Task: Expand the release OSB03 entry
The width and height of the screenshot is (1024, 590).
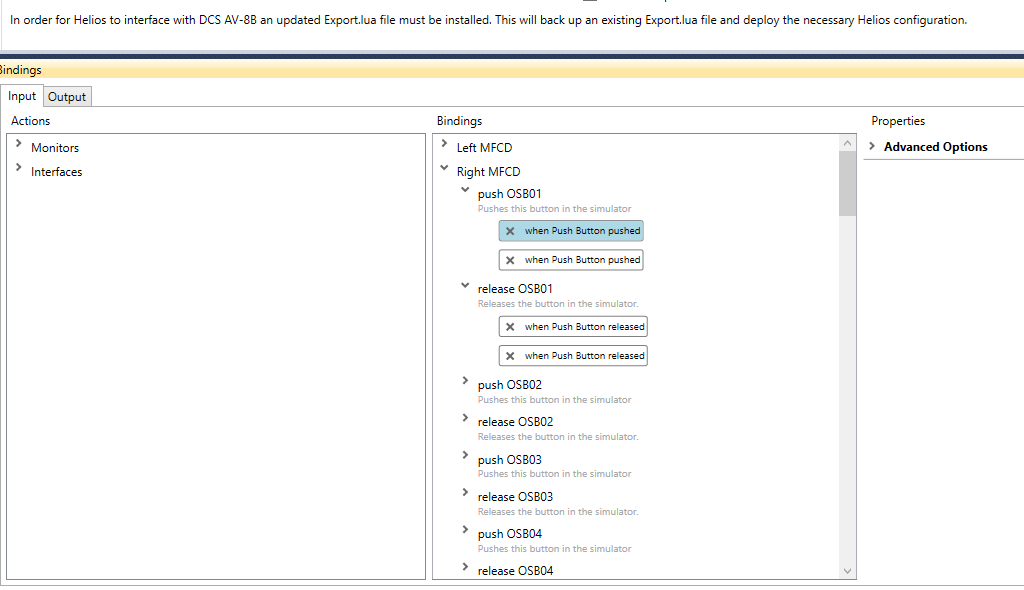Action: pyautogui.click(x=465, y=492)
